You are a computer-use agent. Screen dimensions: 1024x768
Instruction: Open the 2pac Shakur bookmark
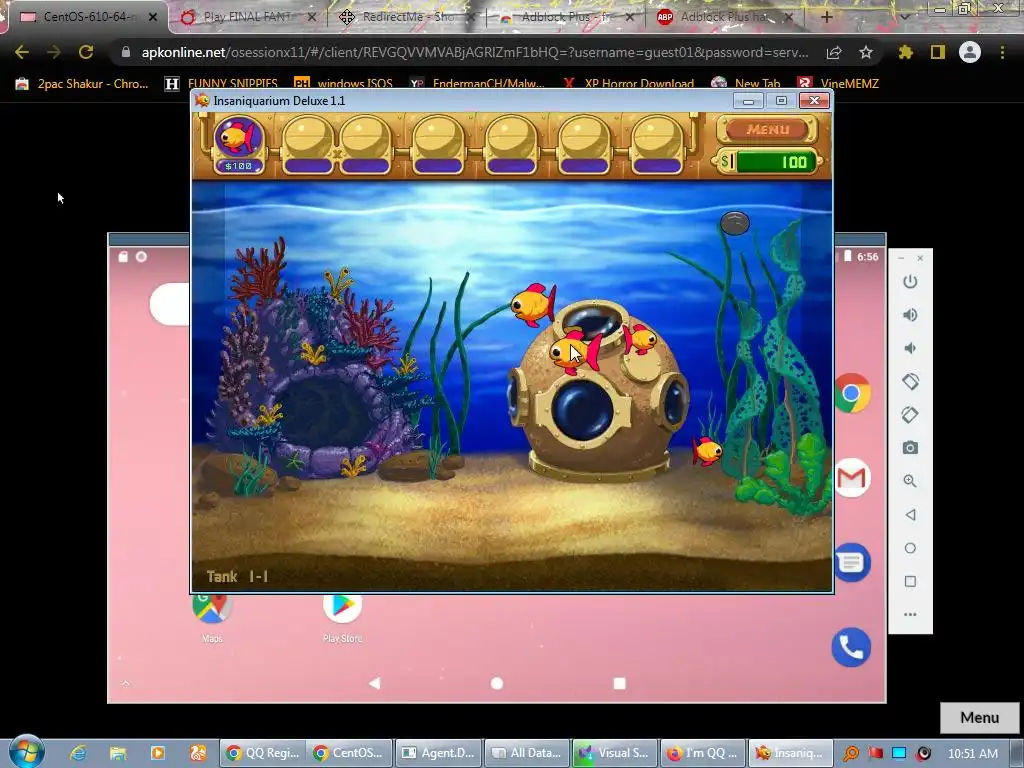click(x=82, y=84)
